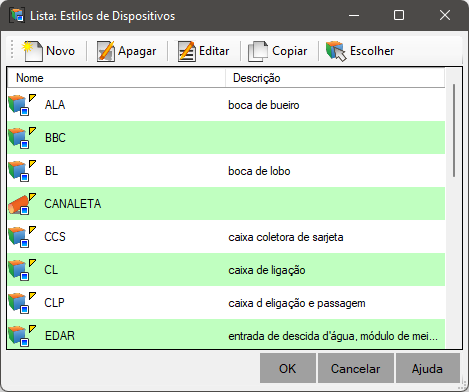
Task: Click description 'caixa d eligação e passagem'
Action: tap(297, 303)
